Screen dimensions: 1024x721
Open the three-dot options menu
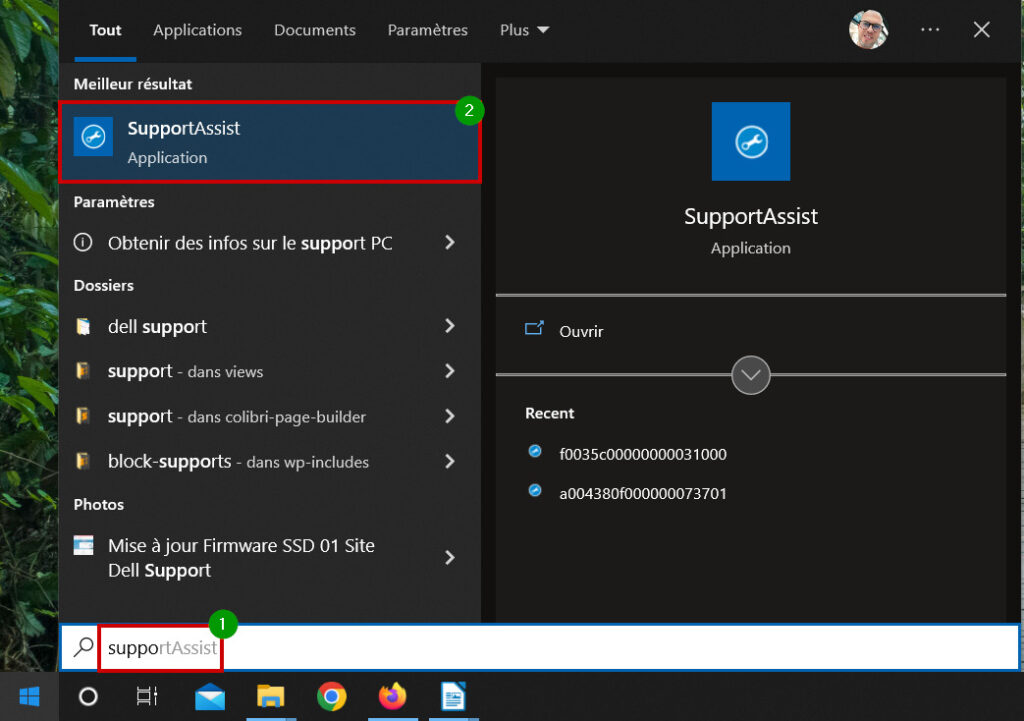coord(930,29)
